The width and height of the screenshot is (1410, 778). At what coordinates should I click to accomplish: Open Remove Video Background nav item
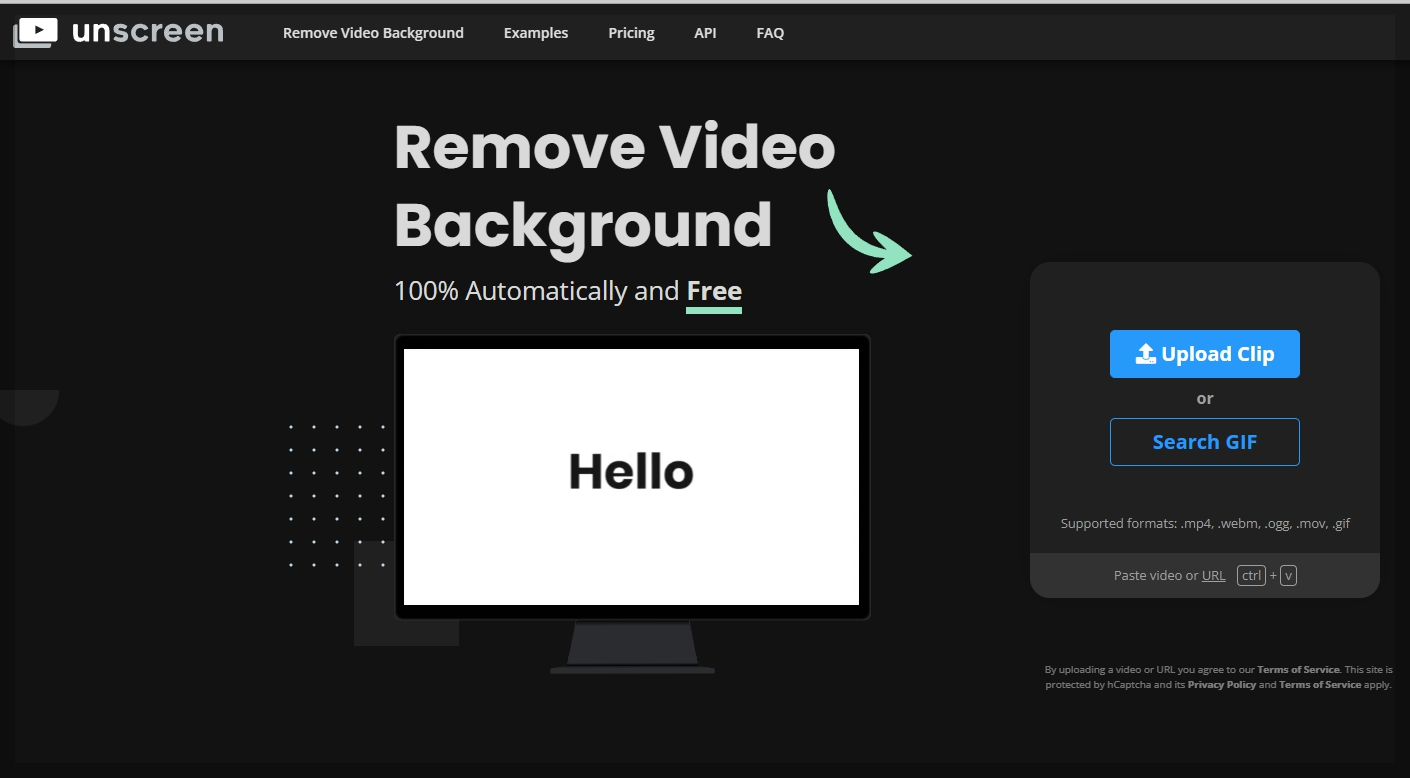click(373, 33)
